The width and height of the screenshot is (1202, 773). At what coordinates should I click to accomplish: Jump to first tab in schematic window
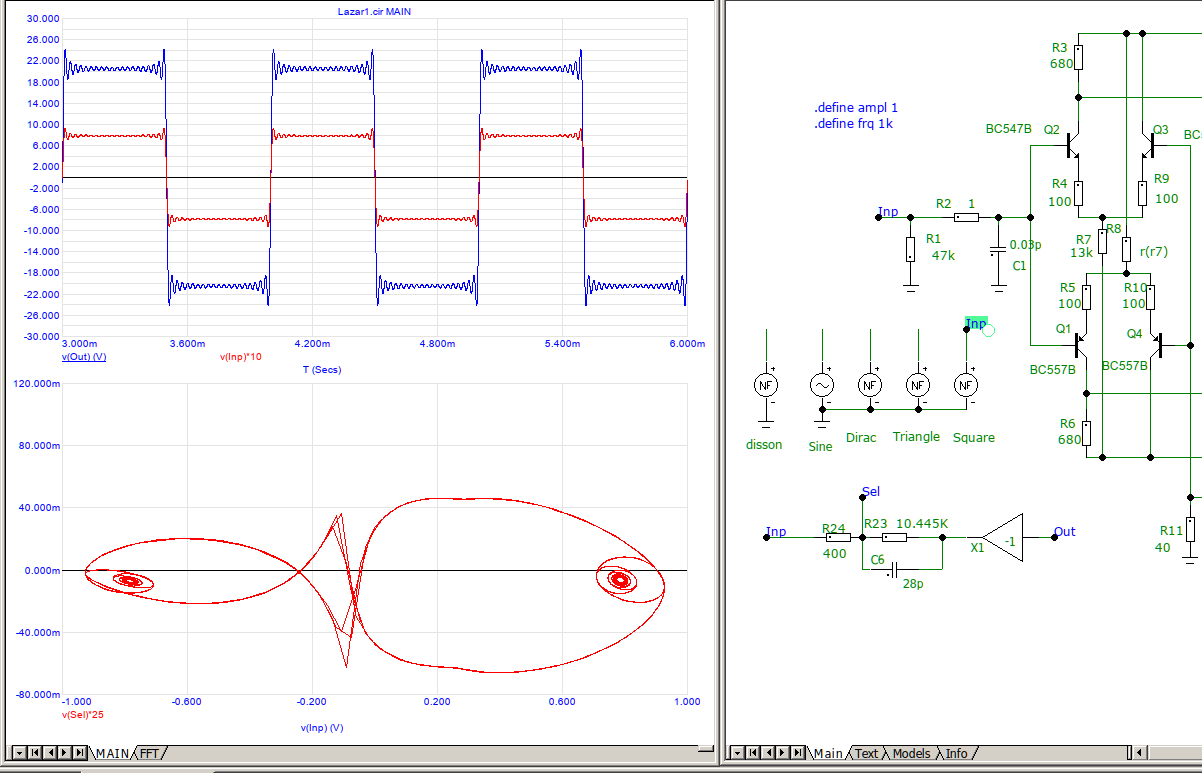click(754, 752)
